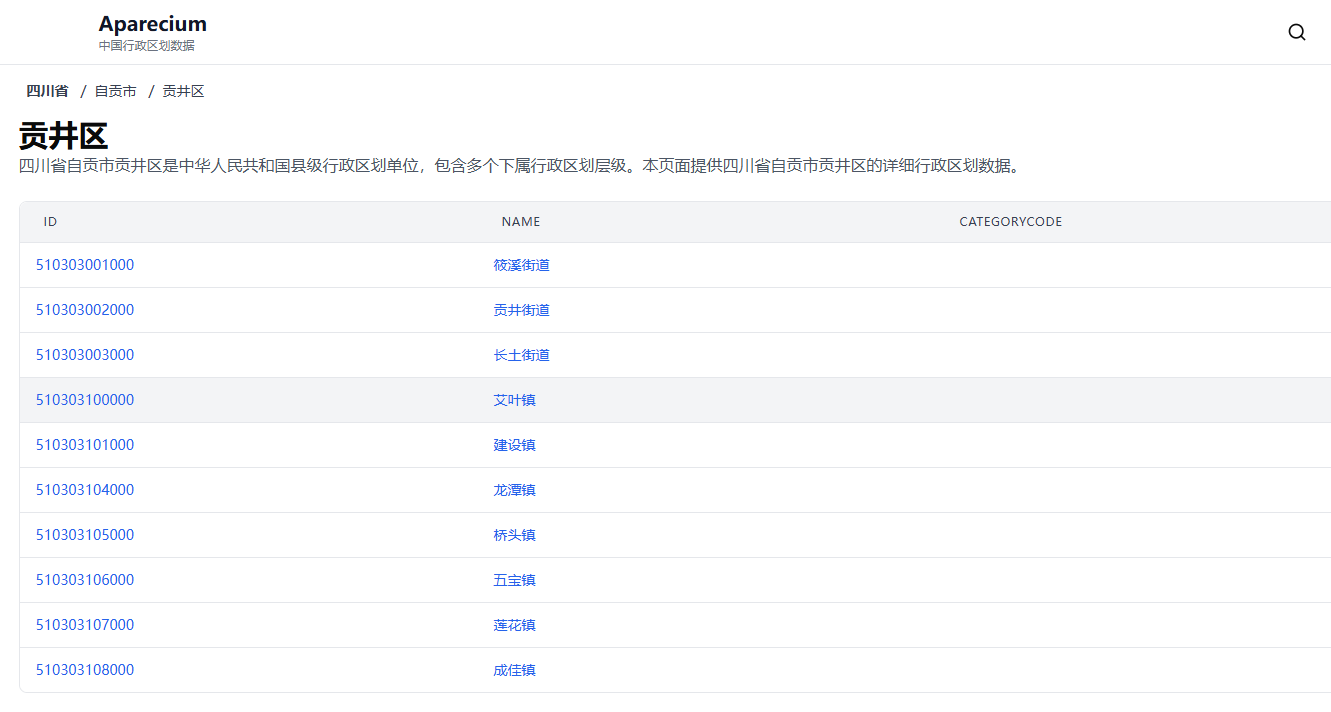Go to Aparecium site title
1331x712 pixels.
click(x=153, y=24)
